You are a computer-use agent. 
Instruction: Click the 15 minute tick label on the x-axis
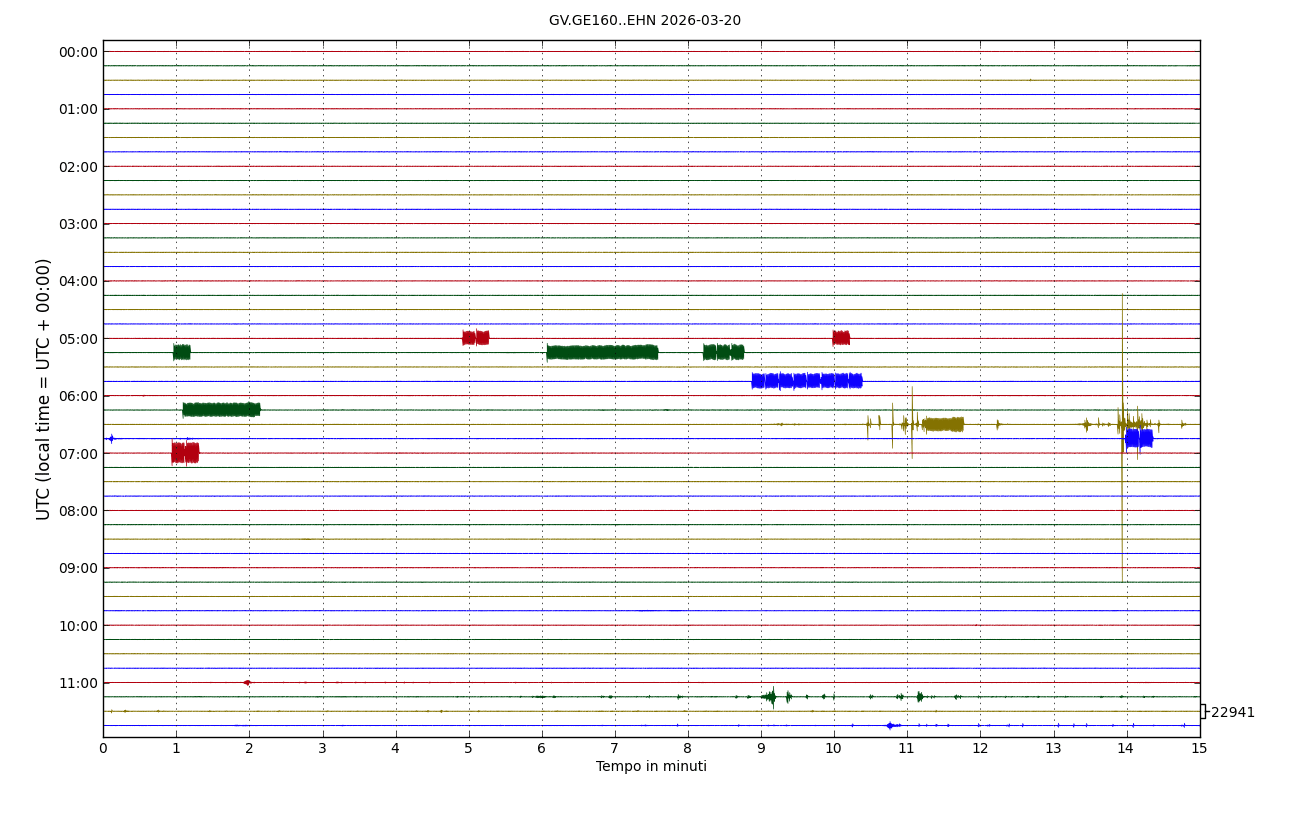[x=1199, y=749]
